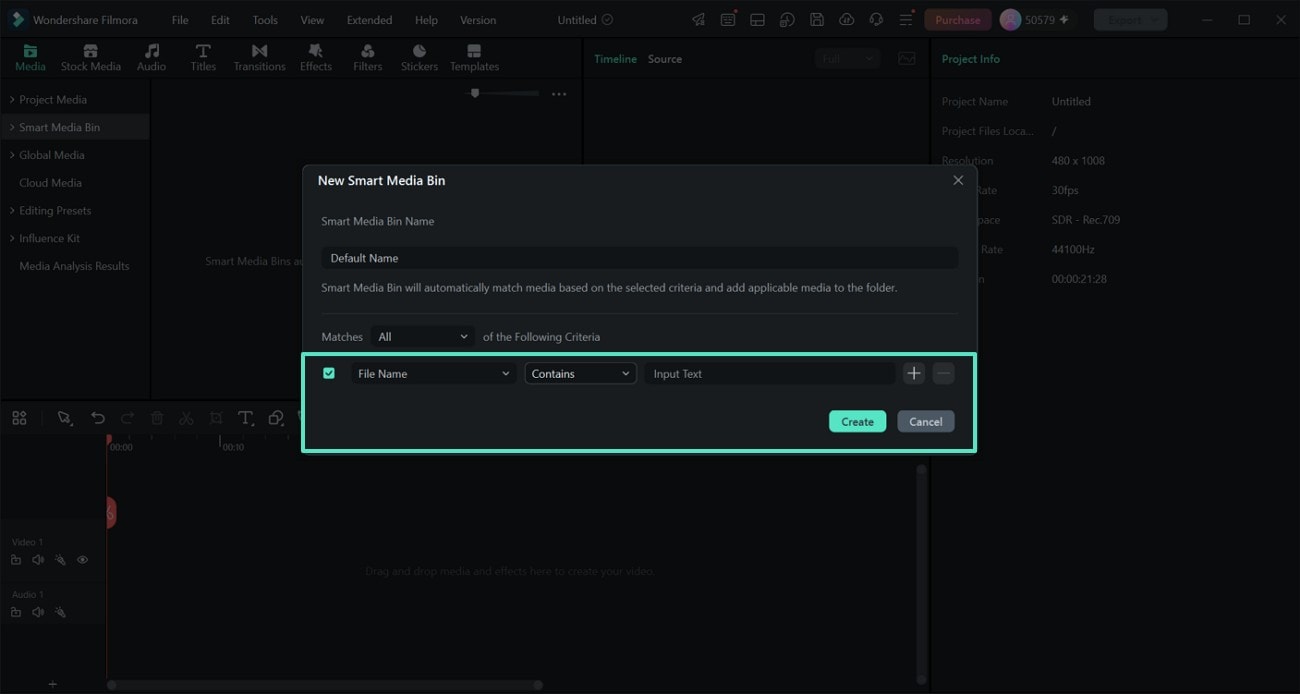Switch to the Audio tab
This screenshot has width=1300, height=694.
tap(151, 58)
